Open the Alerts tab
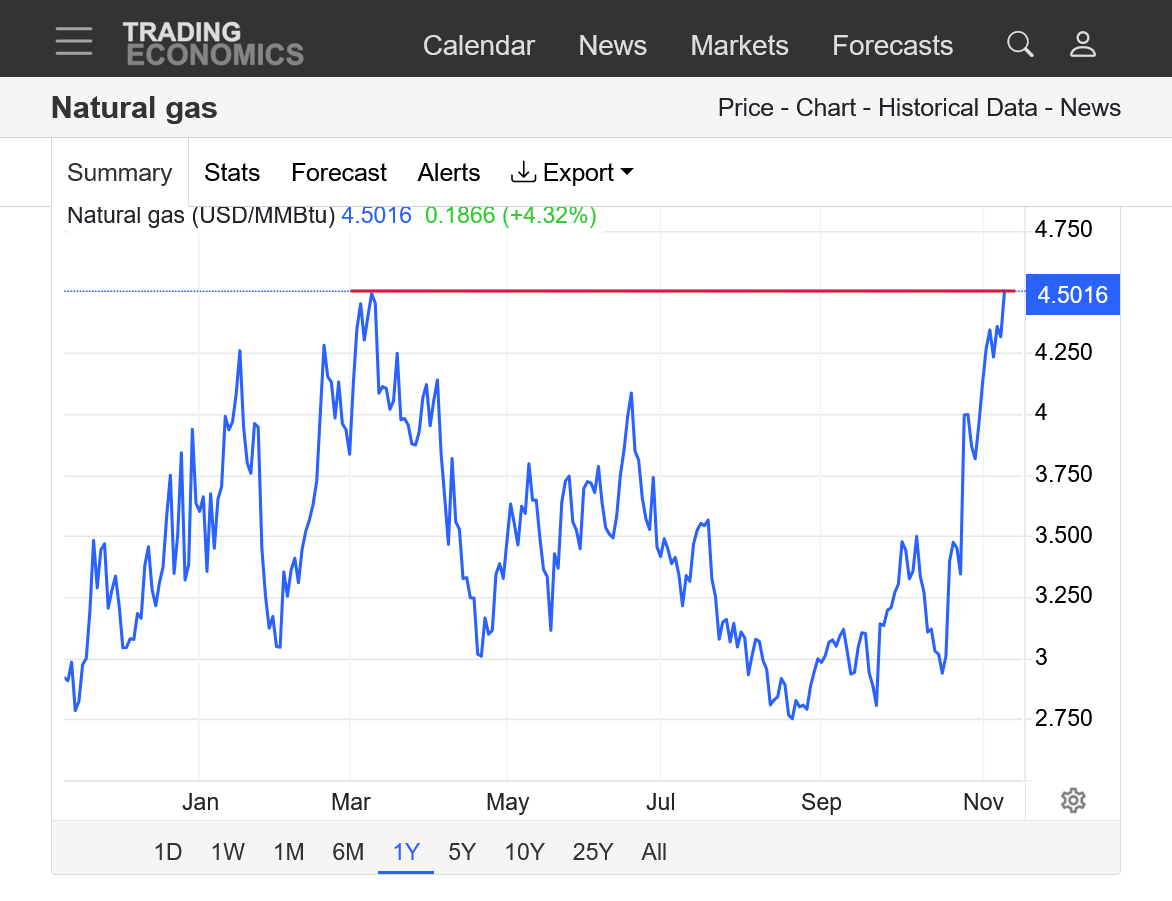 point(448,173)
